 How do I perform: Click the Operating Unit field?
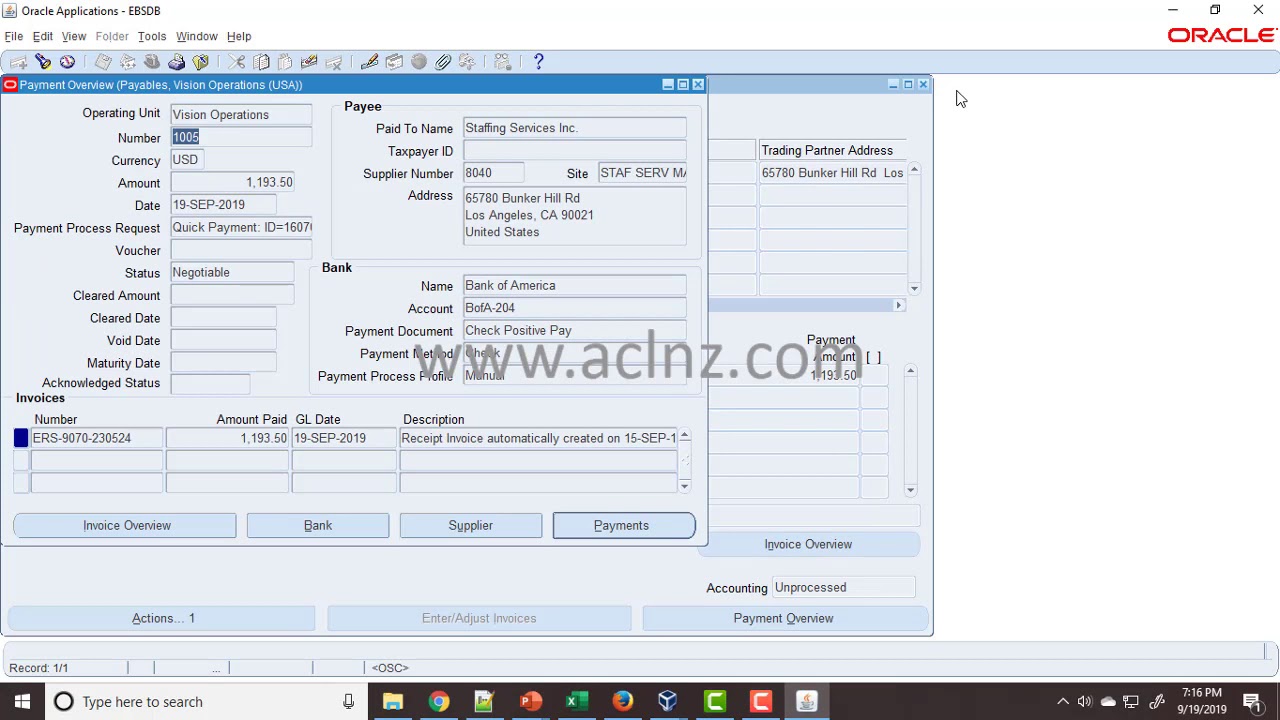pyautogui.click(x=241, y=115)
